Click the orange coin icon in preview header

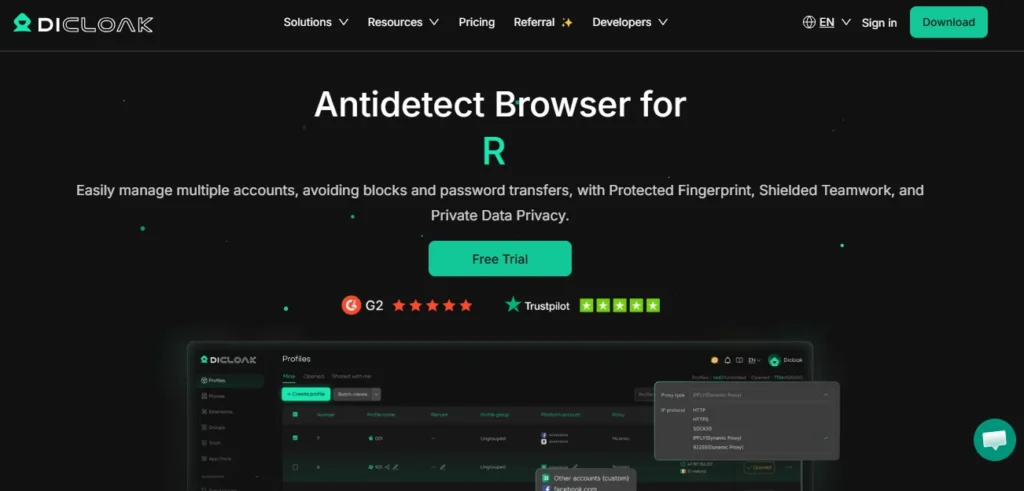point(714,360)
